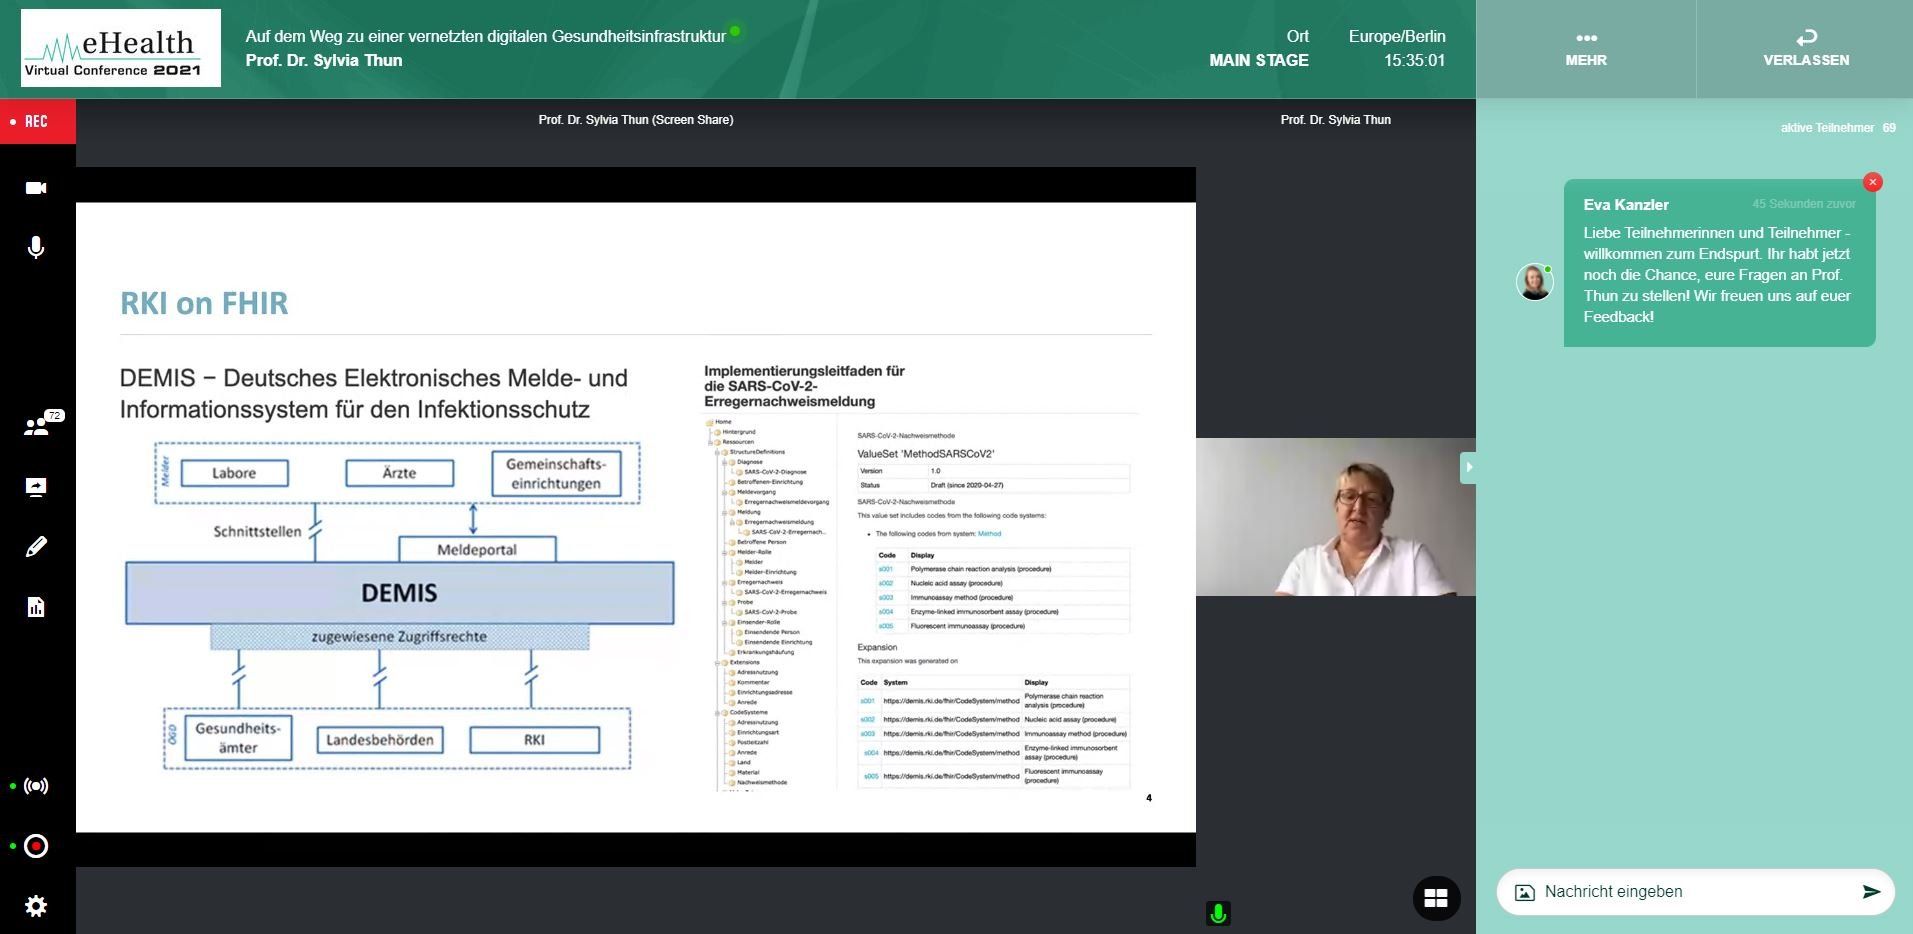Click the 15:35:01 clock time
Viewport: 1913px width, 934px height.
pyautogui.click(x=1415, y=60)
